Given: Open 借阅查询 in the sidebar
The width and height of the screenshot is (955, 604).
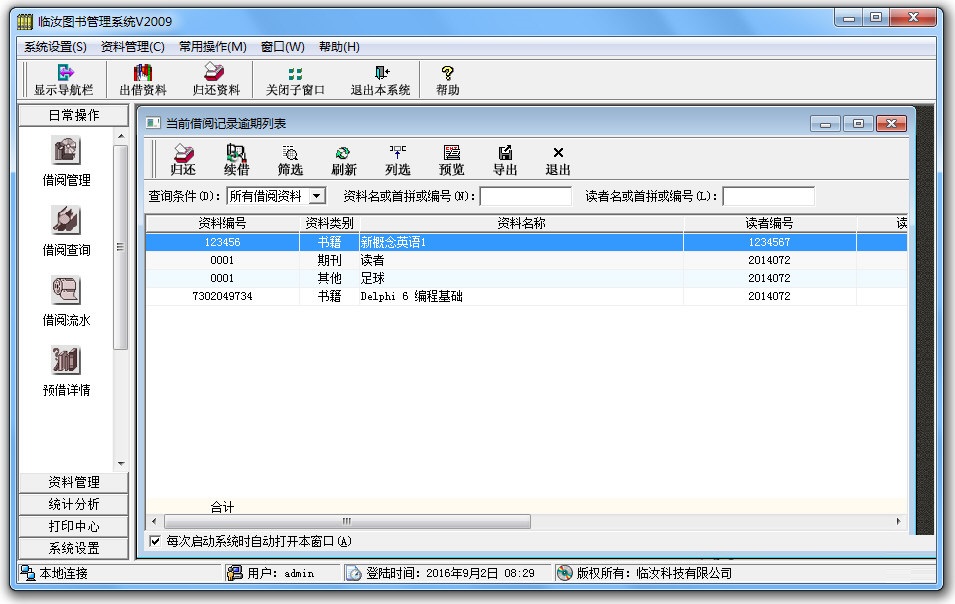Looking at the screenshot, I should coord(66,231).
